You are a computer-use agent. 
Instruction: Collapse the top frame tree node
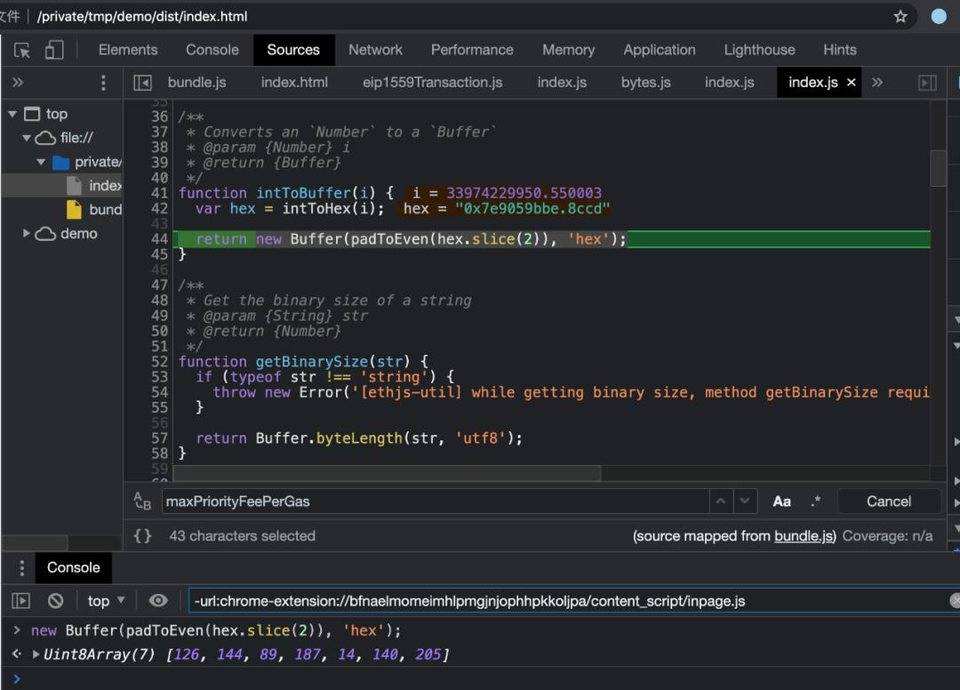12,114
